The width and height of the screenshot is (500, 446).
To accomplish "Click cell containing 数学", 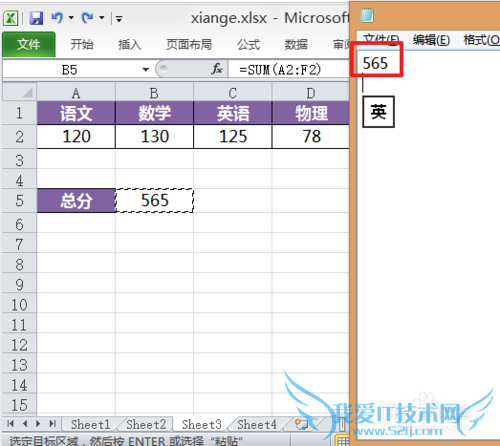I will pyautogui.click(x=154, y=113).
